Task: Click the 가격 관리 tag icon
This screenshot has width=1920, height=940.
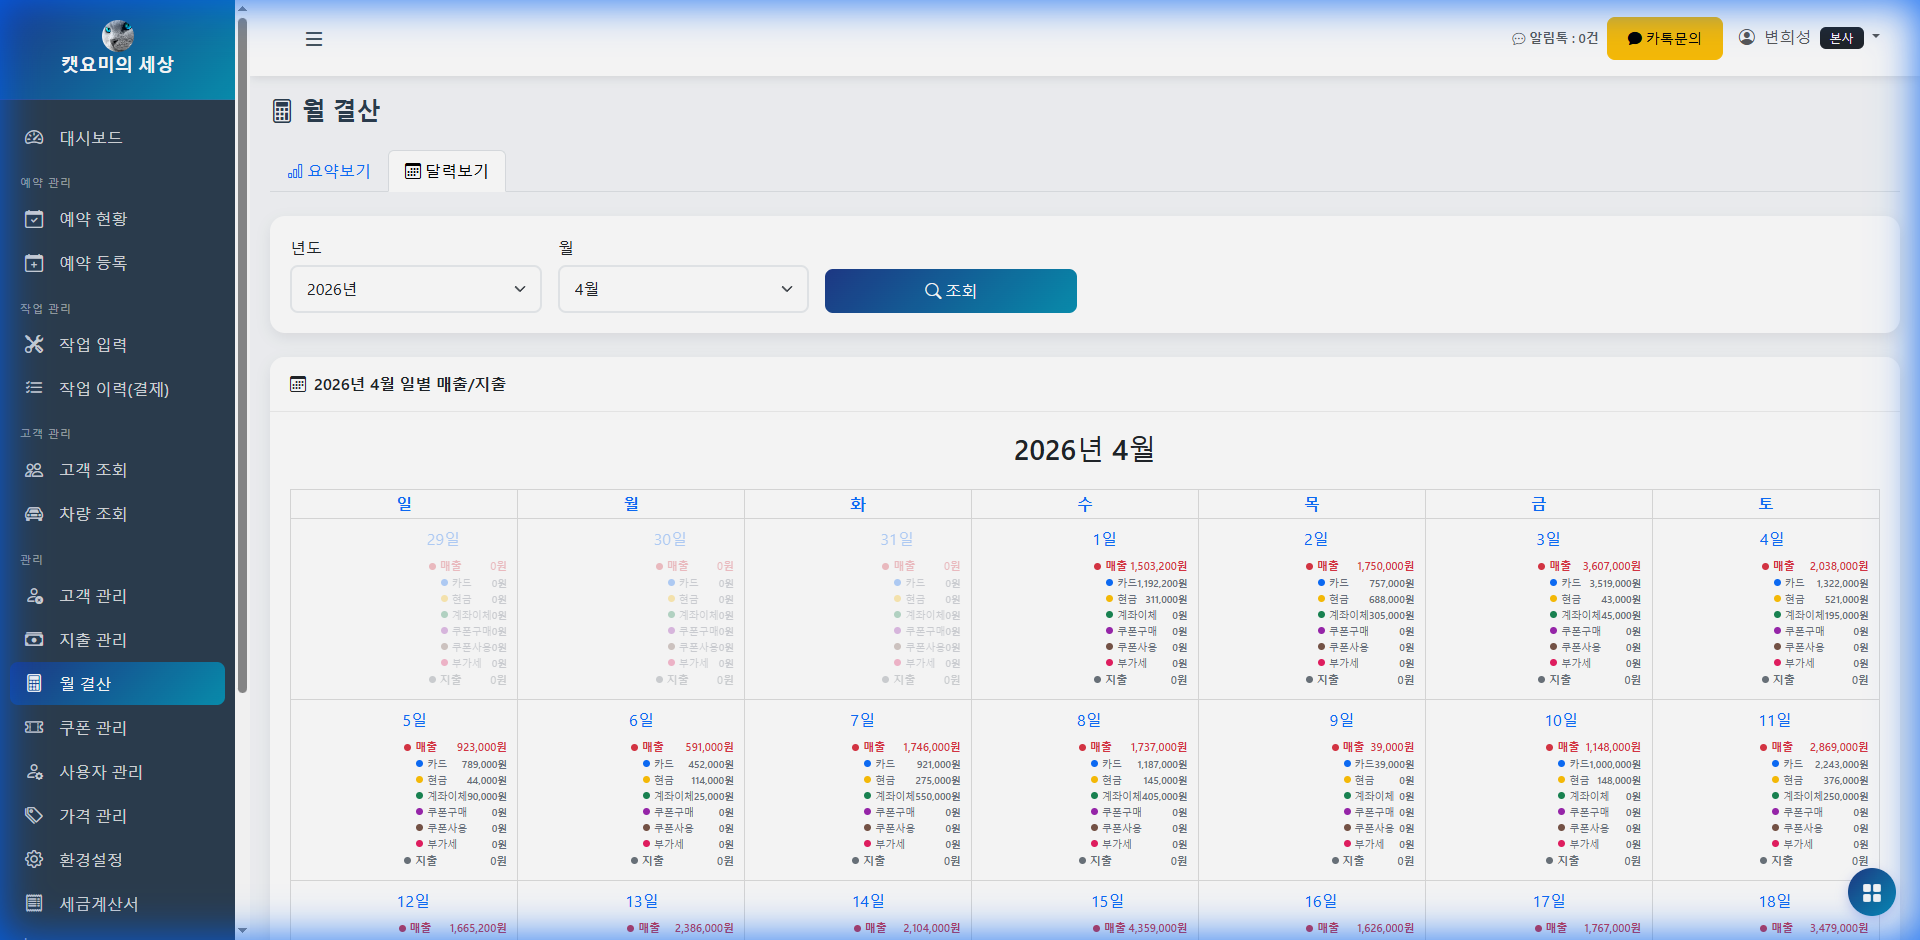Action: tap(34, 816)
